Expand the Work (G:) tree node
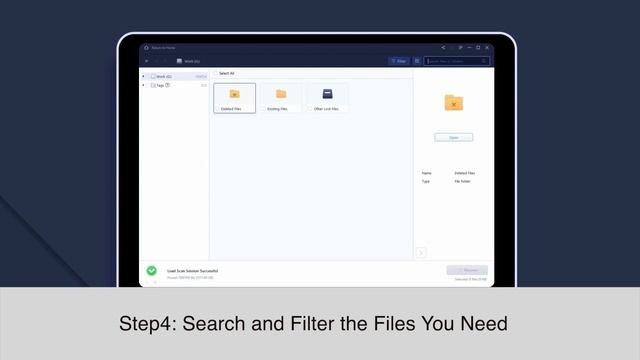640x360 pixels. tap(143, 76)
